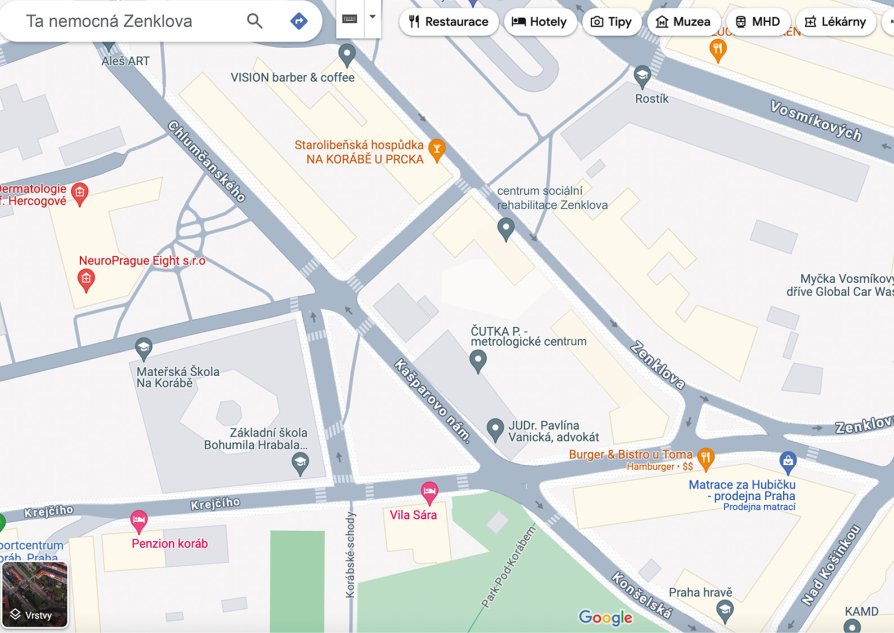
Task: Open the Burger & Bistro u Toma restaurant pin
Action: (706, 460)
